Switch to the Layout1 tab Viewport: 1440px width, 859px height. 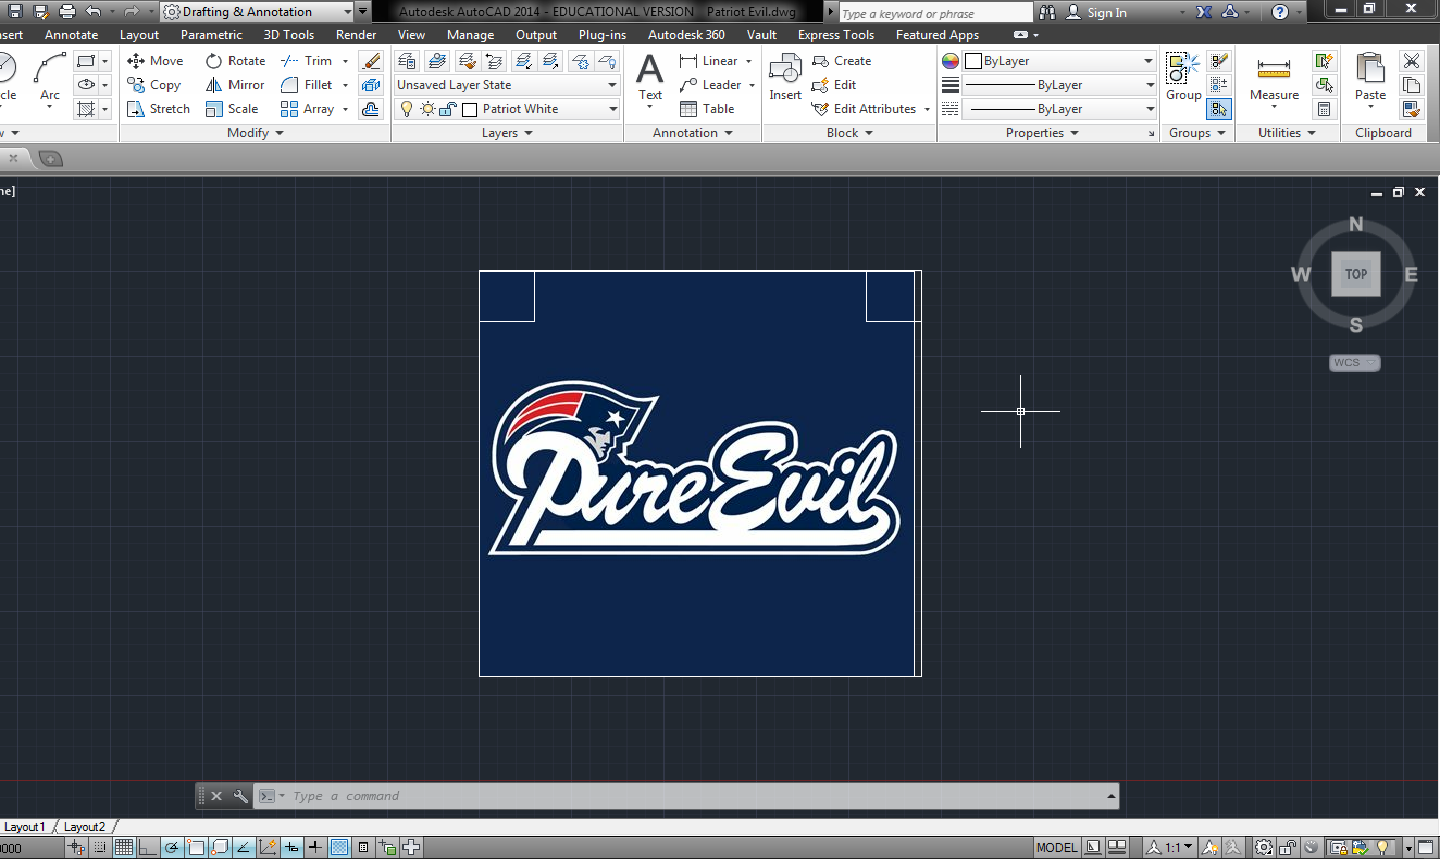click(x=24, y=827)
